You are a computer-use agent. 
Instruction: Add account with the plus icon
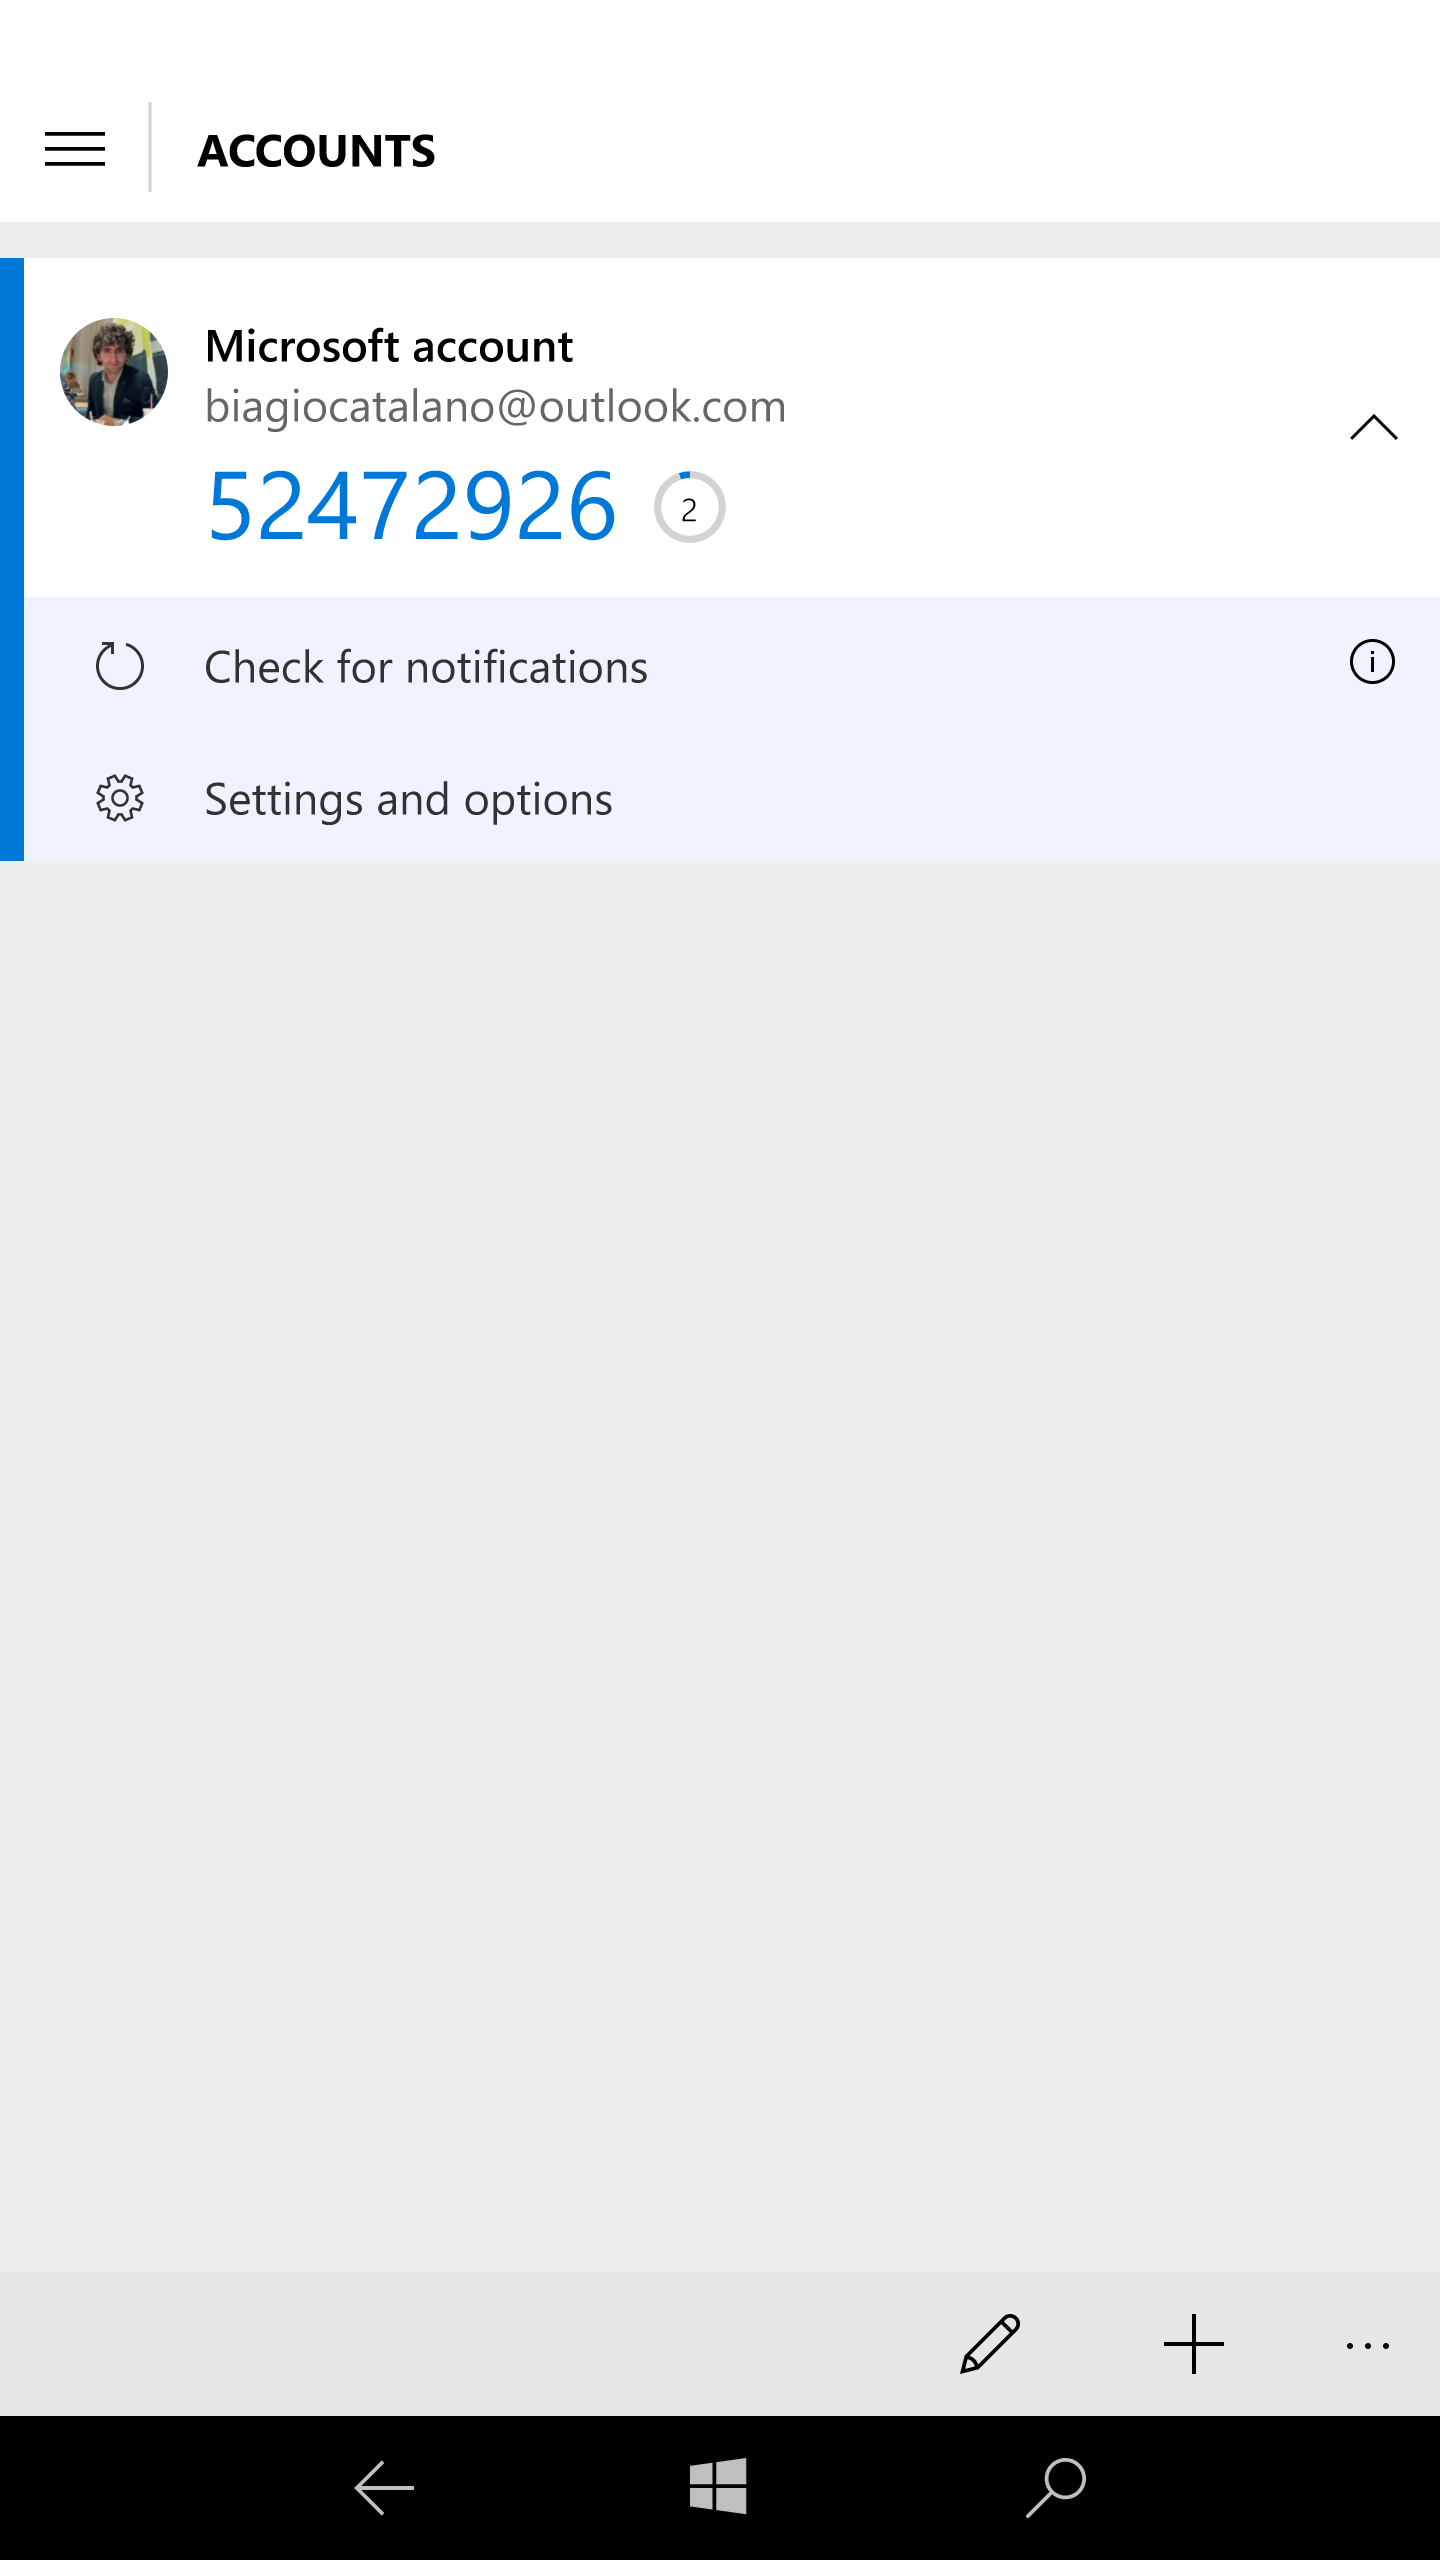(x=1194, y=2343)
